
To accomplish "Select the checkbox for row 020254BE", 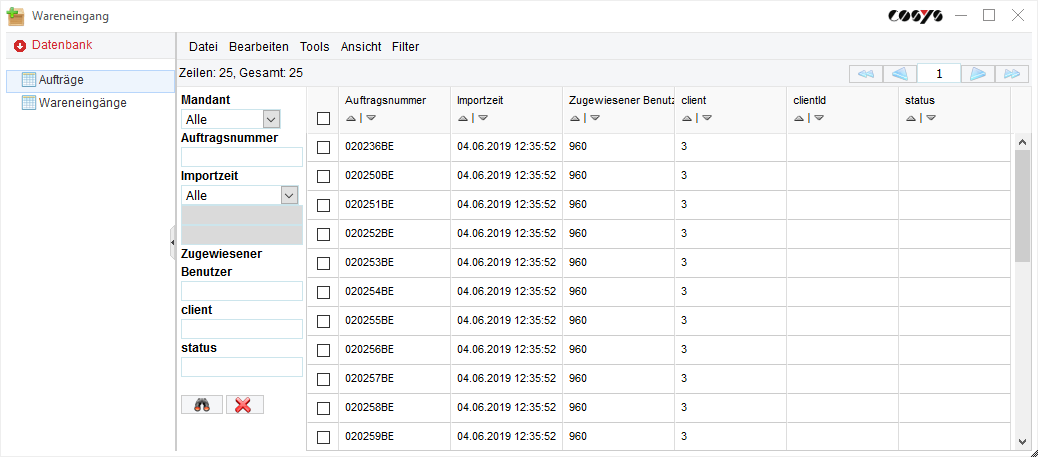I will pos(323,292).
